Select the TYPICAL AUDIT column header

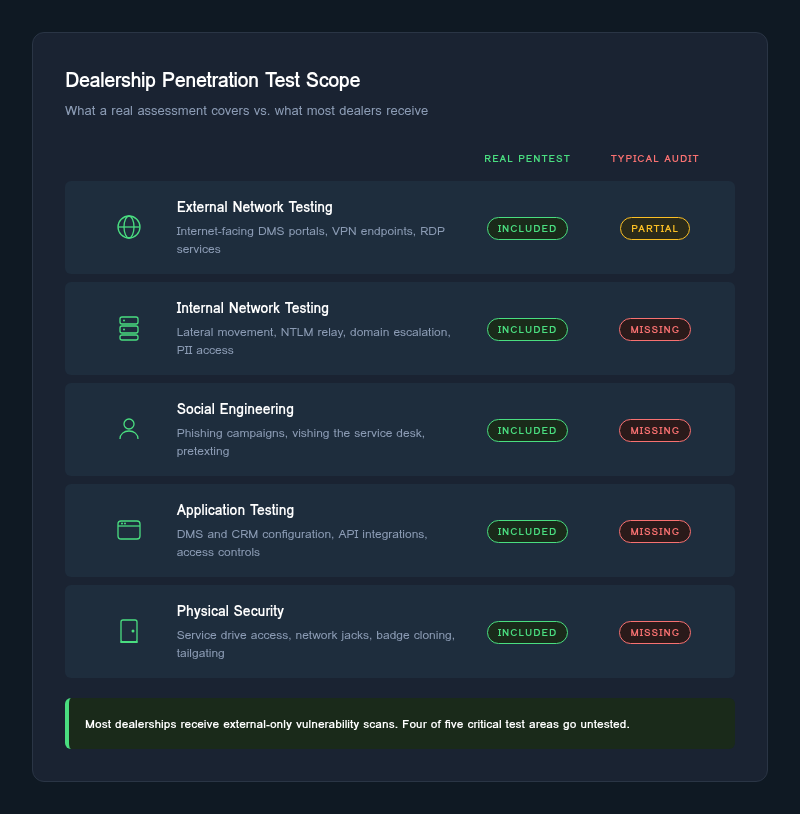654,158
